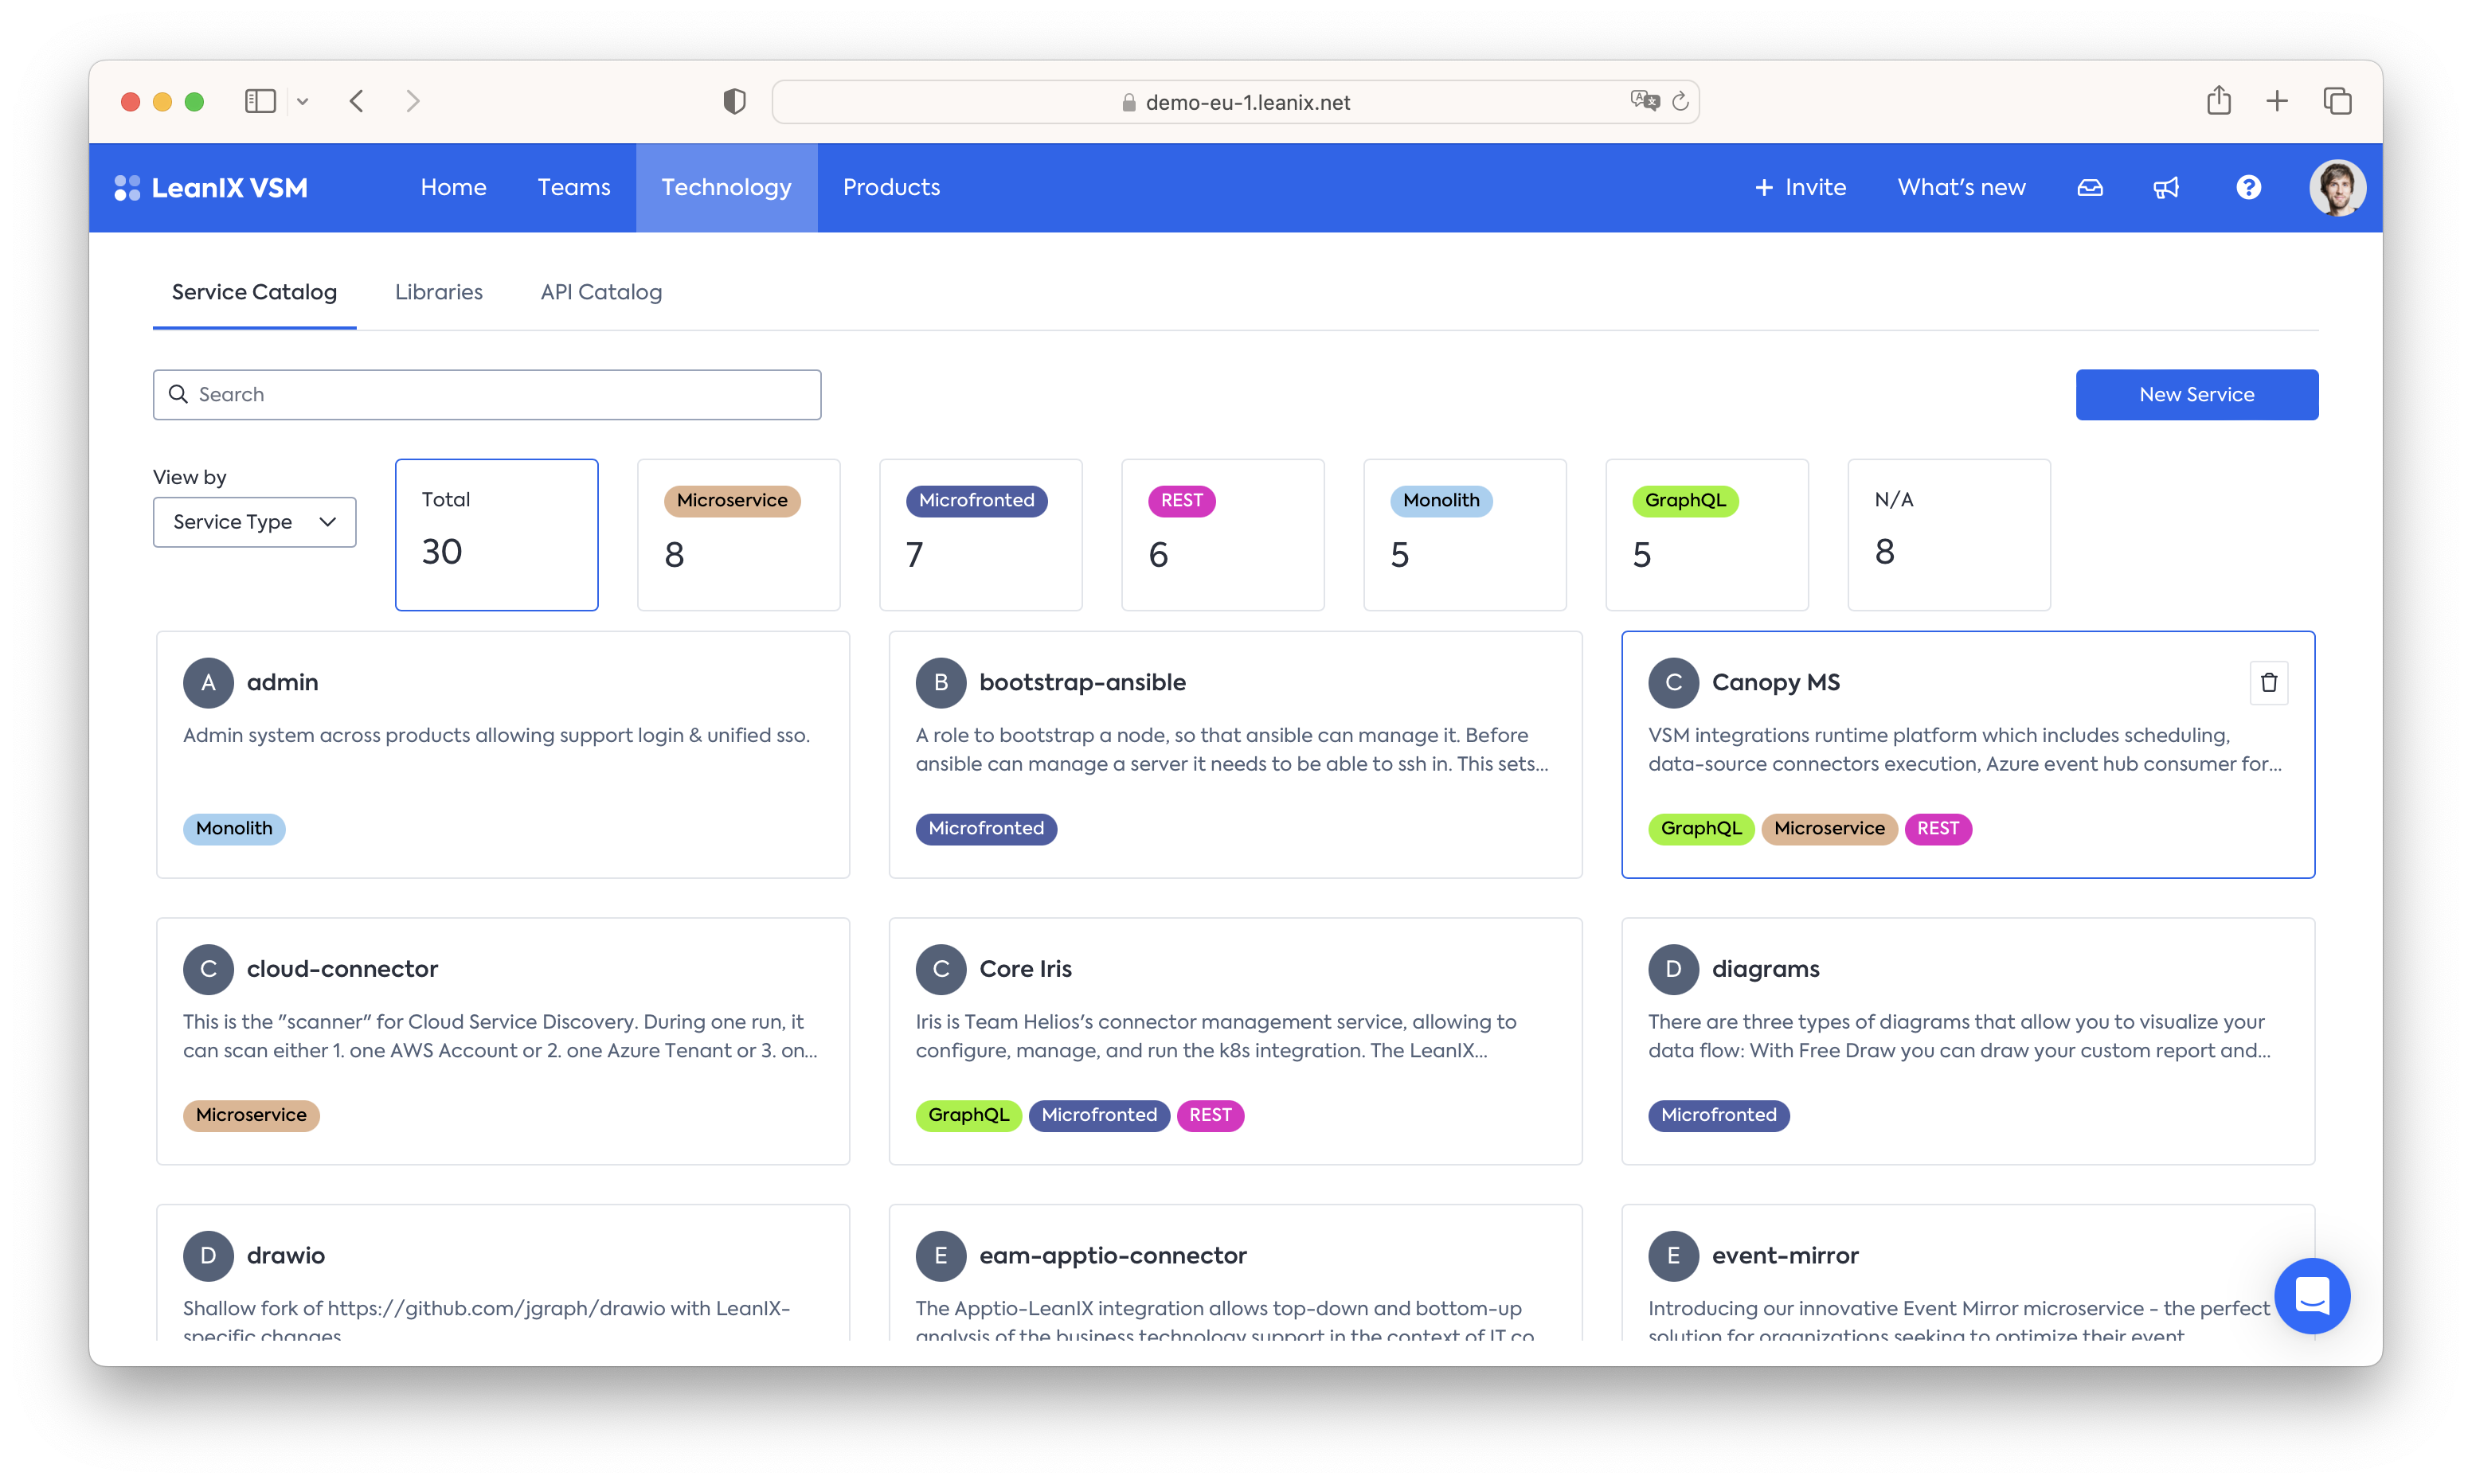
Task: Go to Products in top navigation
Action: click(x=891, y=187)
